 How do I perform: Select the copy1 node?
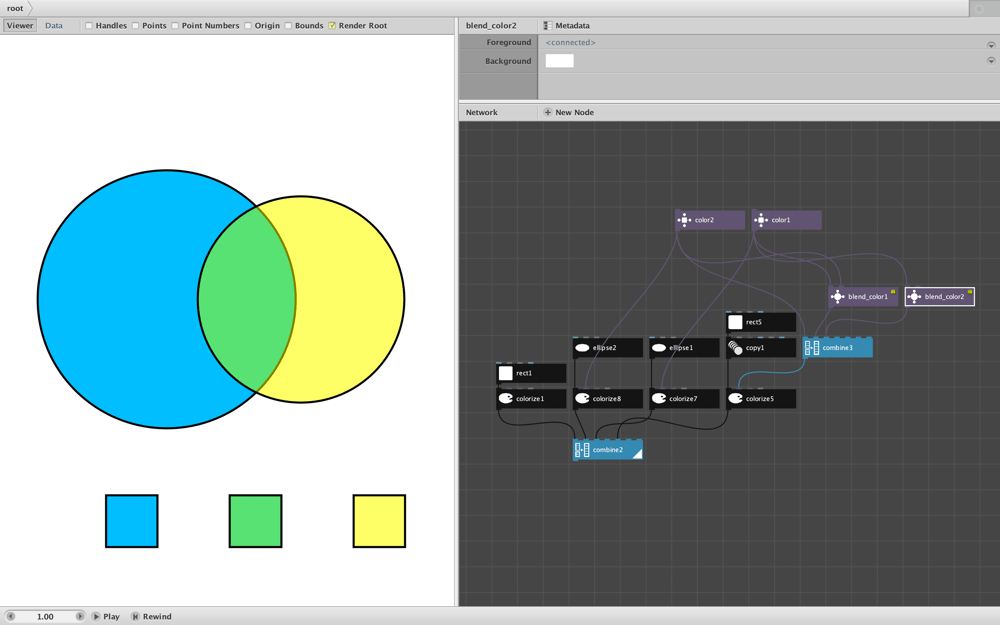pyautogui.click(x=761, y=348)
